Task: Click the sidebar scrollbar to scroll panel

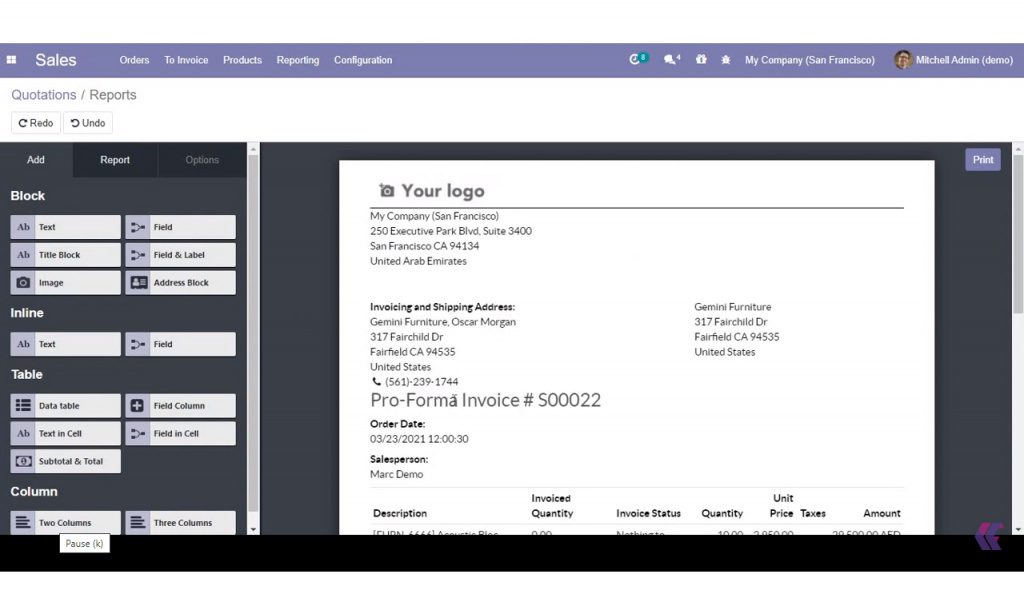Action: coord(253,340)
